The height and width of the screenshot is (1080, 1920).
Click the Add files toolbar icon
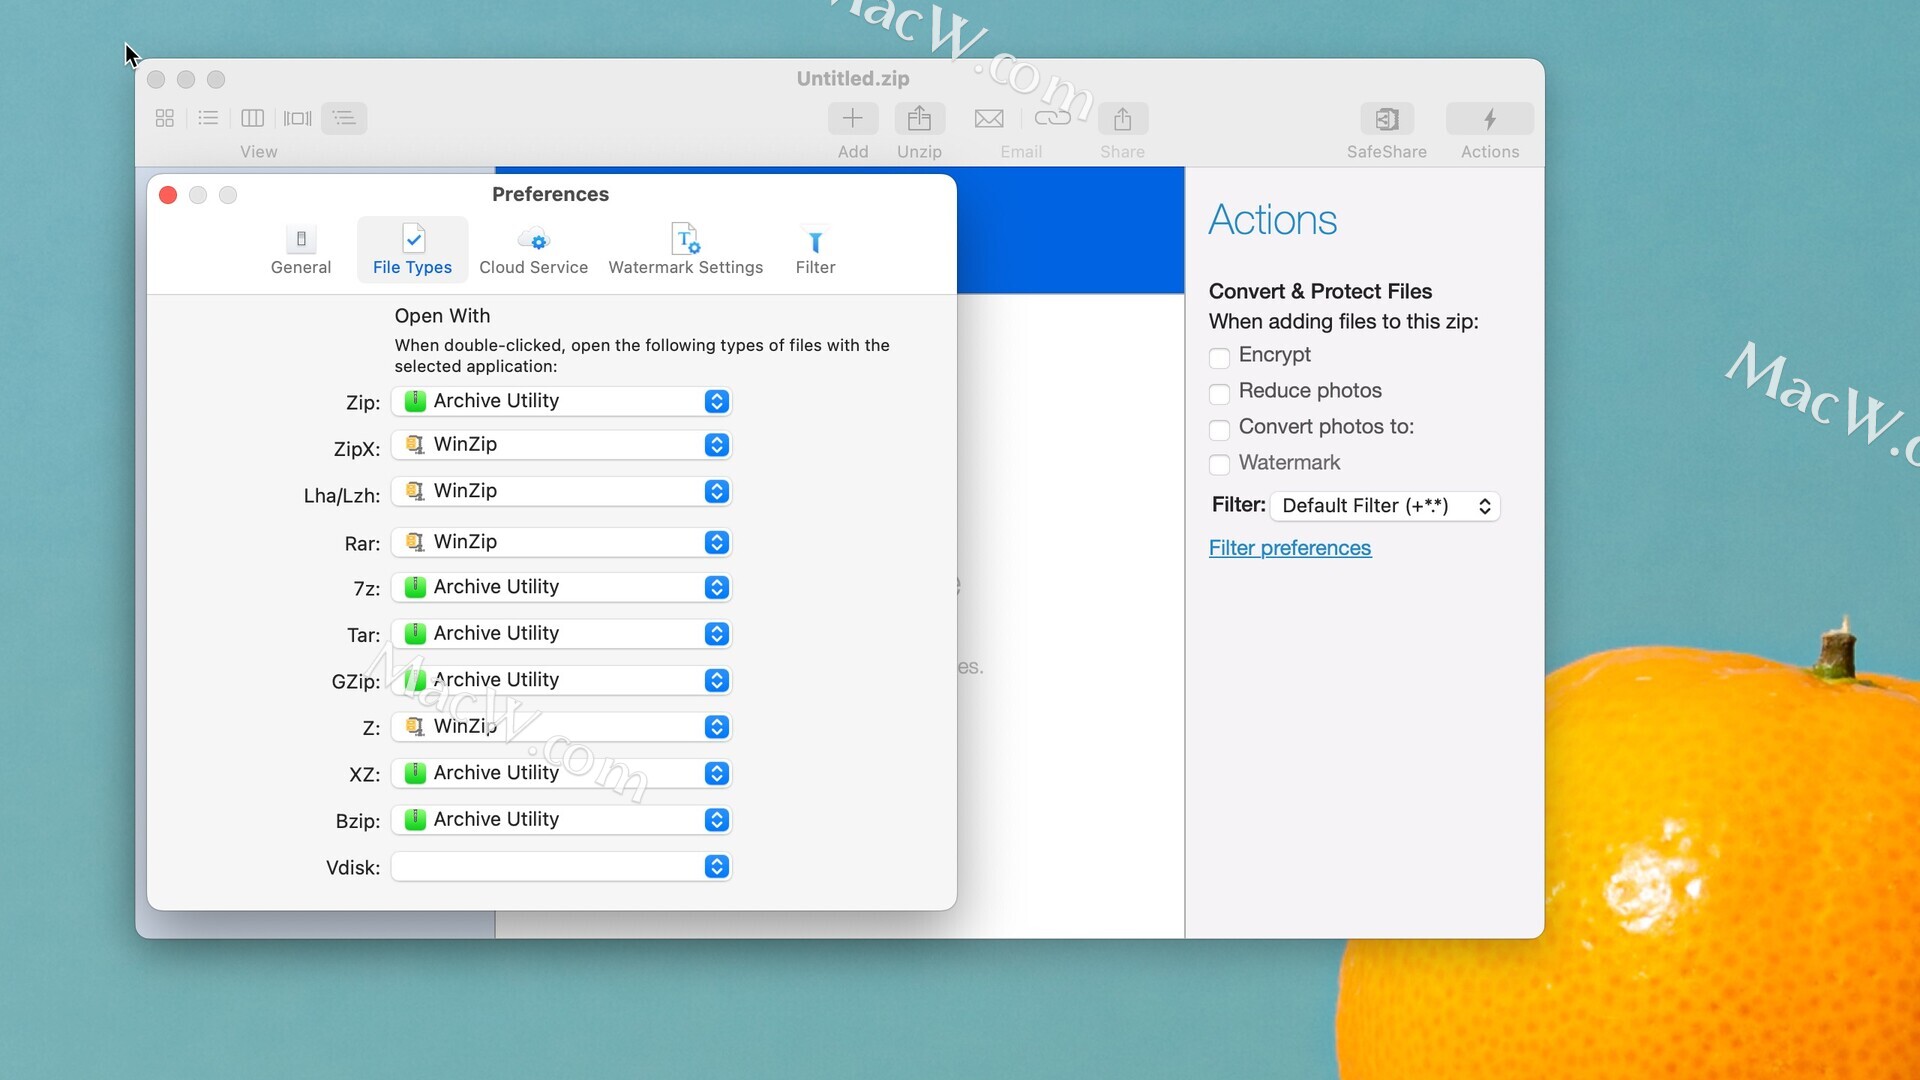[852, 119]
